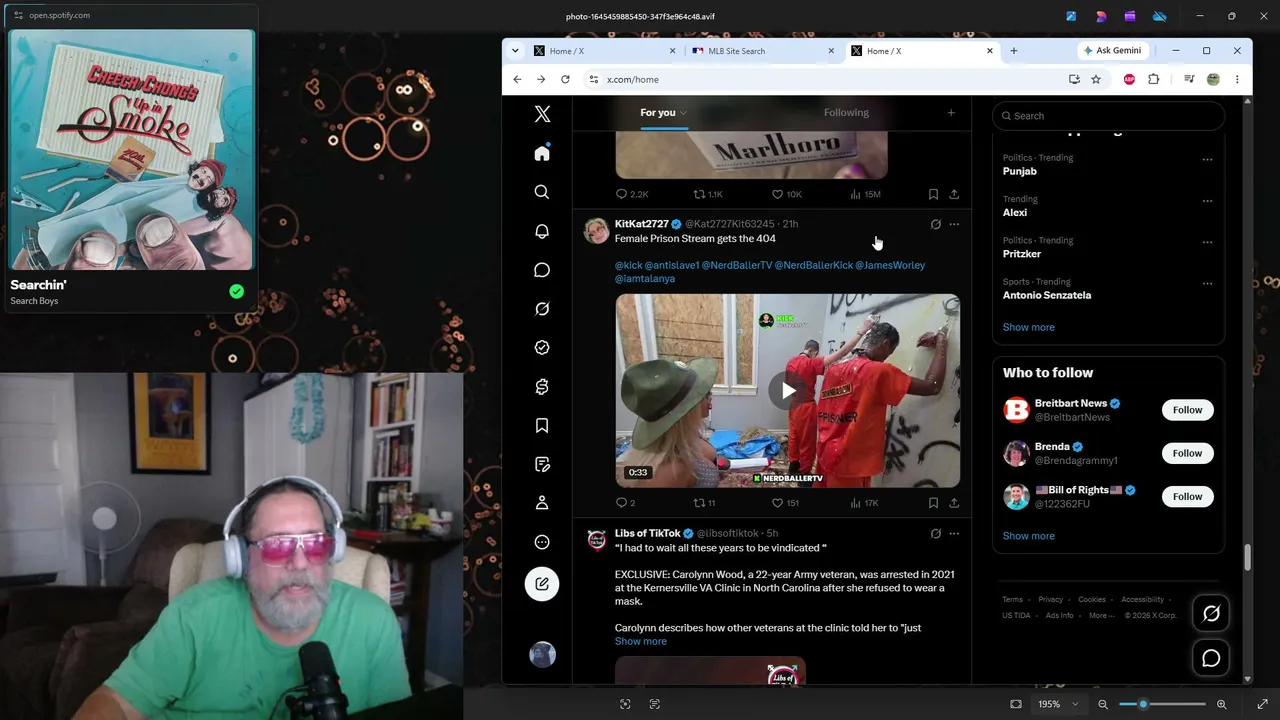Share the Marlboro image post
1280x720 pixels.
coord(954,194)
